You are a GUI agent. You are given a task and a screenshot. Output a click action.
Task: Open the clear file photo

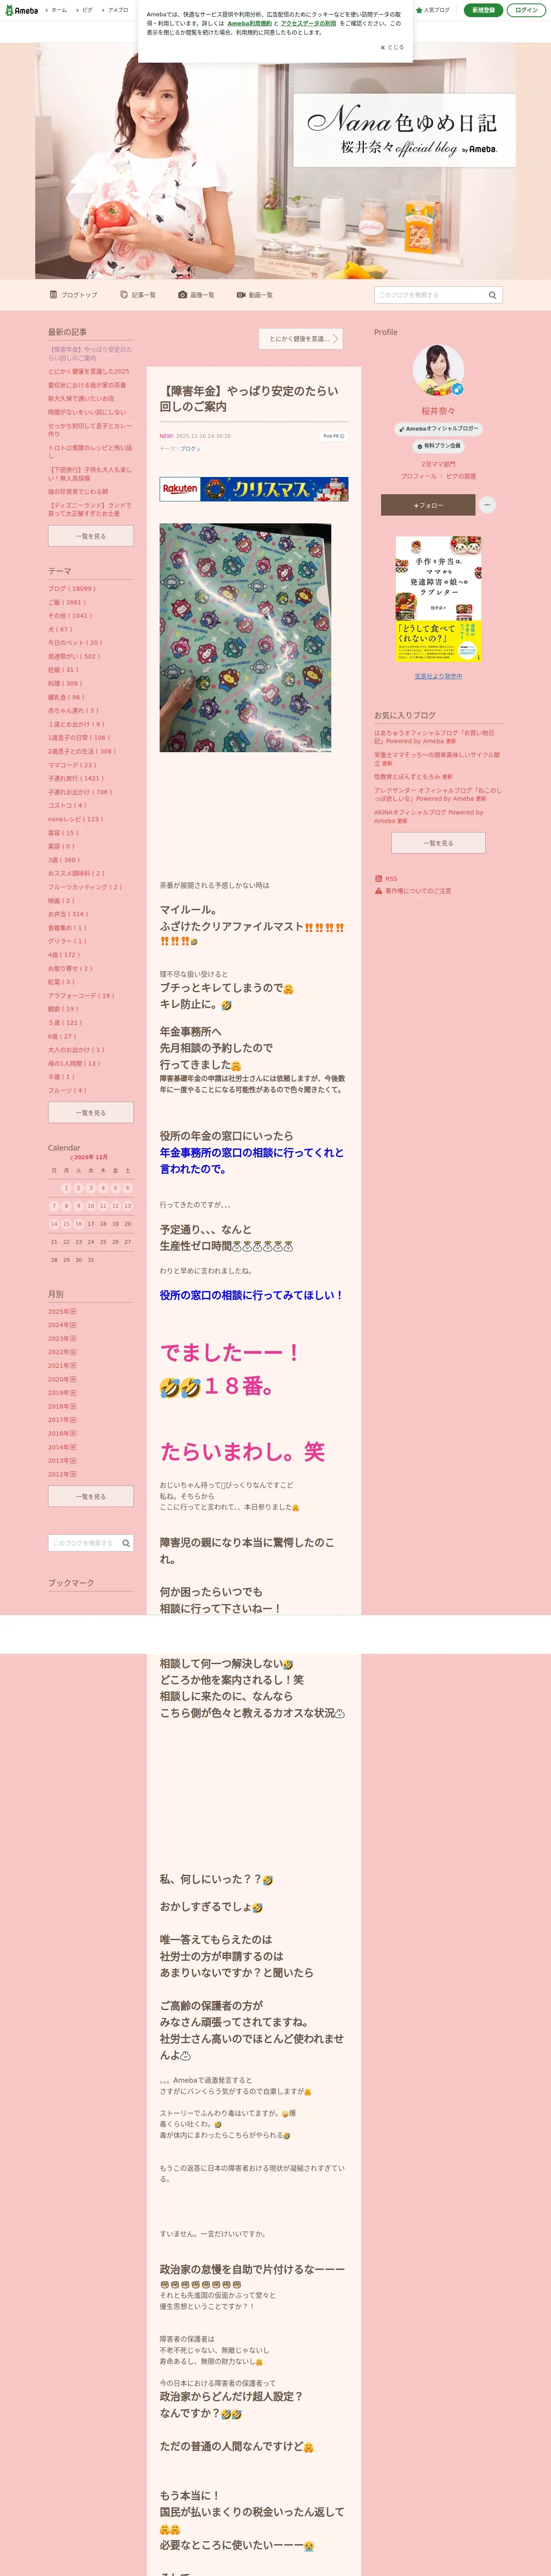[245, 637]
